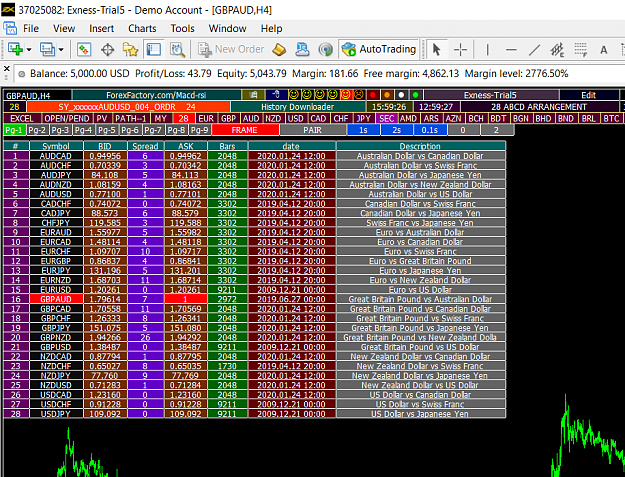Click the 28 ABCD ARRANGEMENT label
The image size is (625, 477).
click(x=539, y=107)
